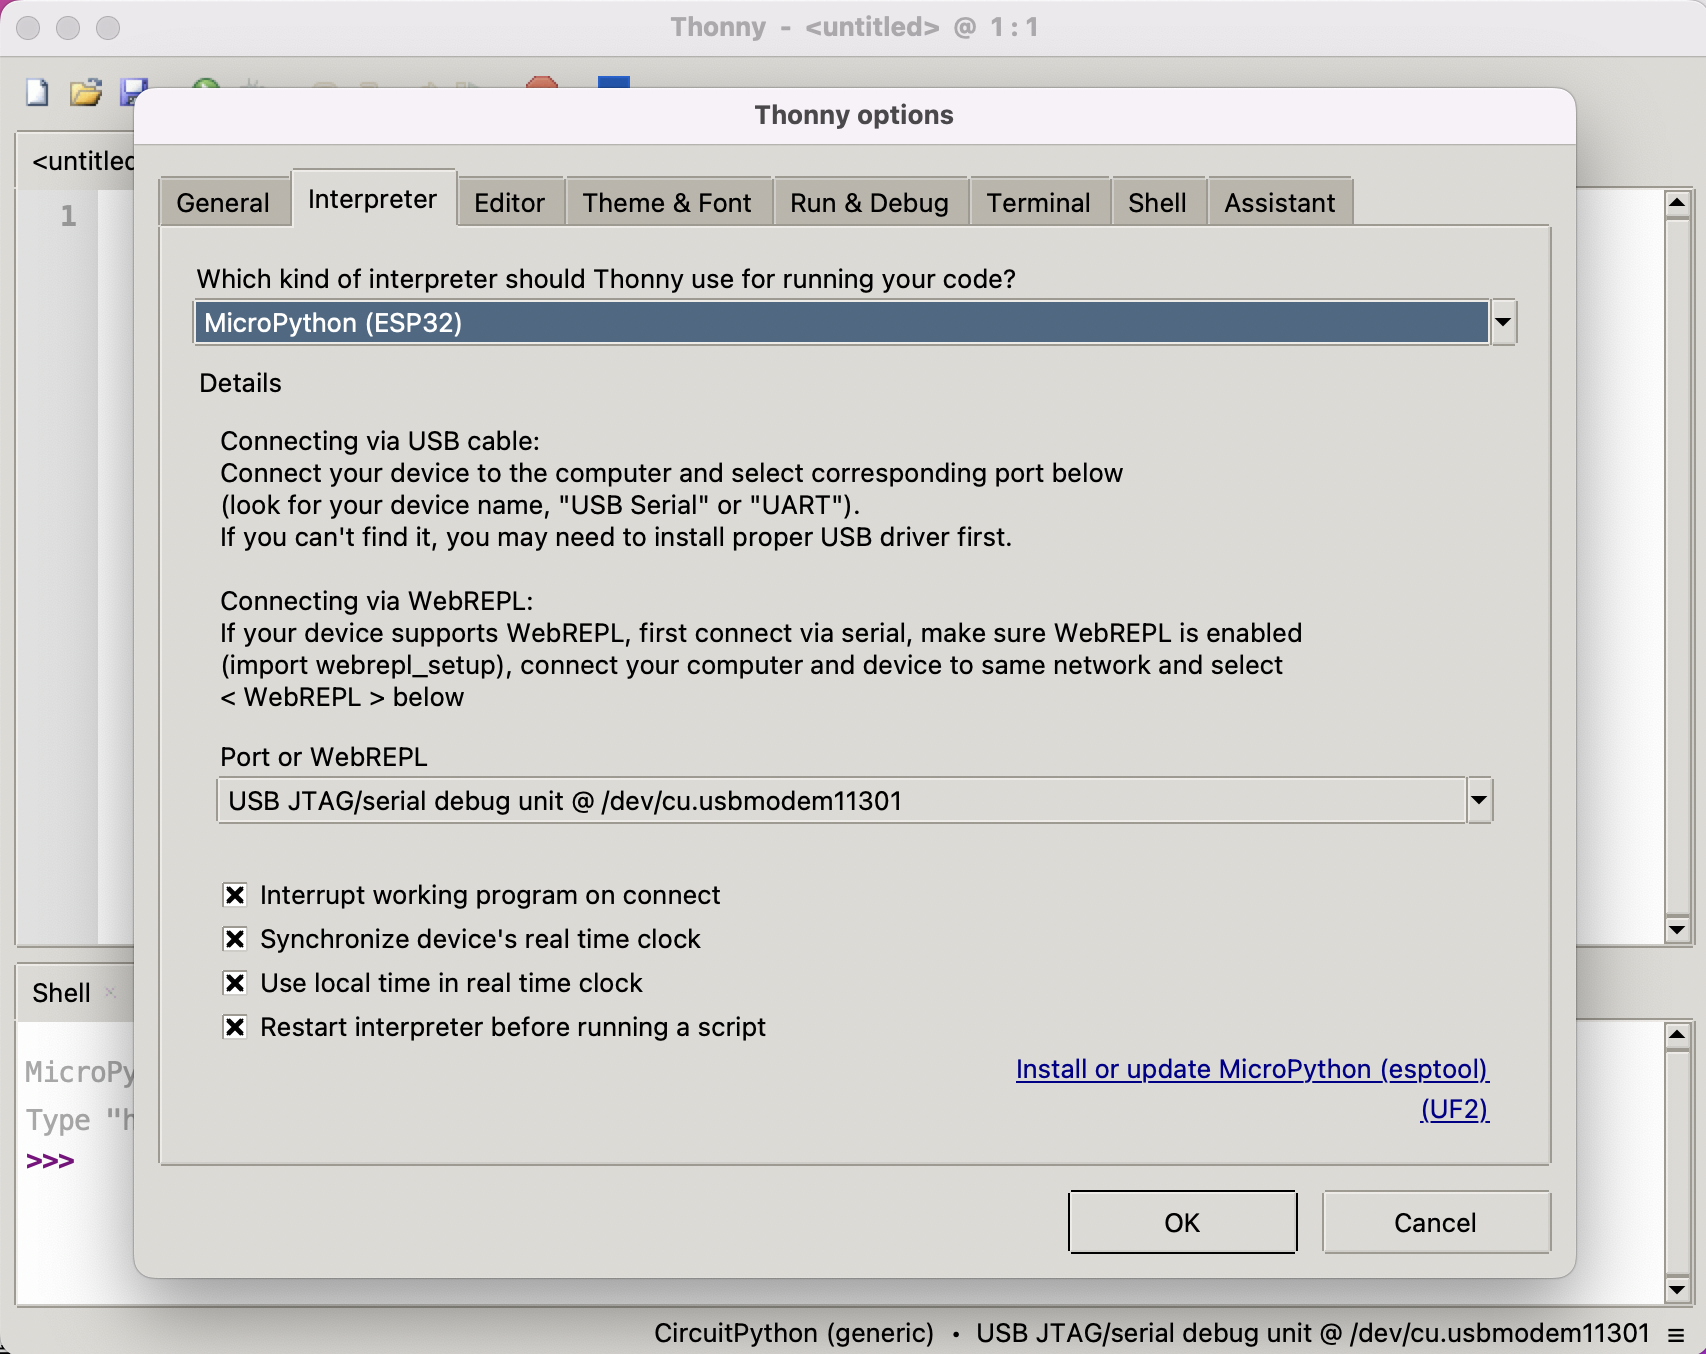The height and width of the screenshot is (1354, 1706).
Task: Toggle Restart interpreter before running a script
Action: tap(235, 1027)
